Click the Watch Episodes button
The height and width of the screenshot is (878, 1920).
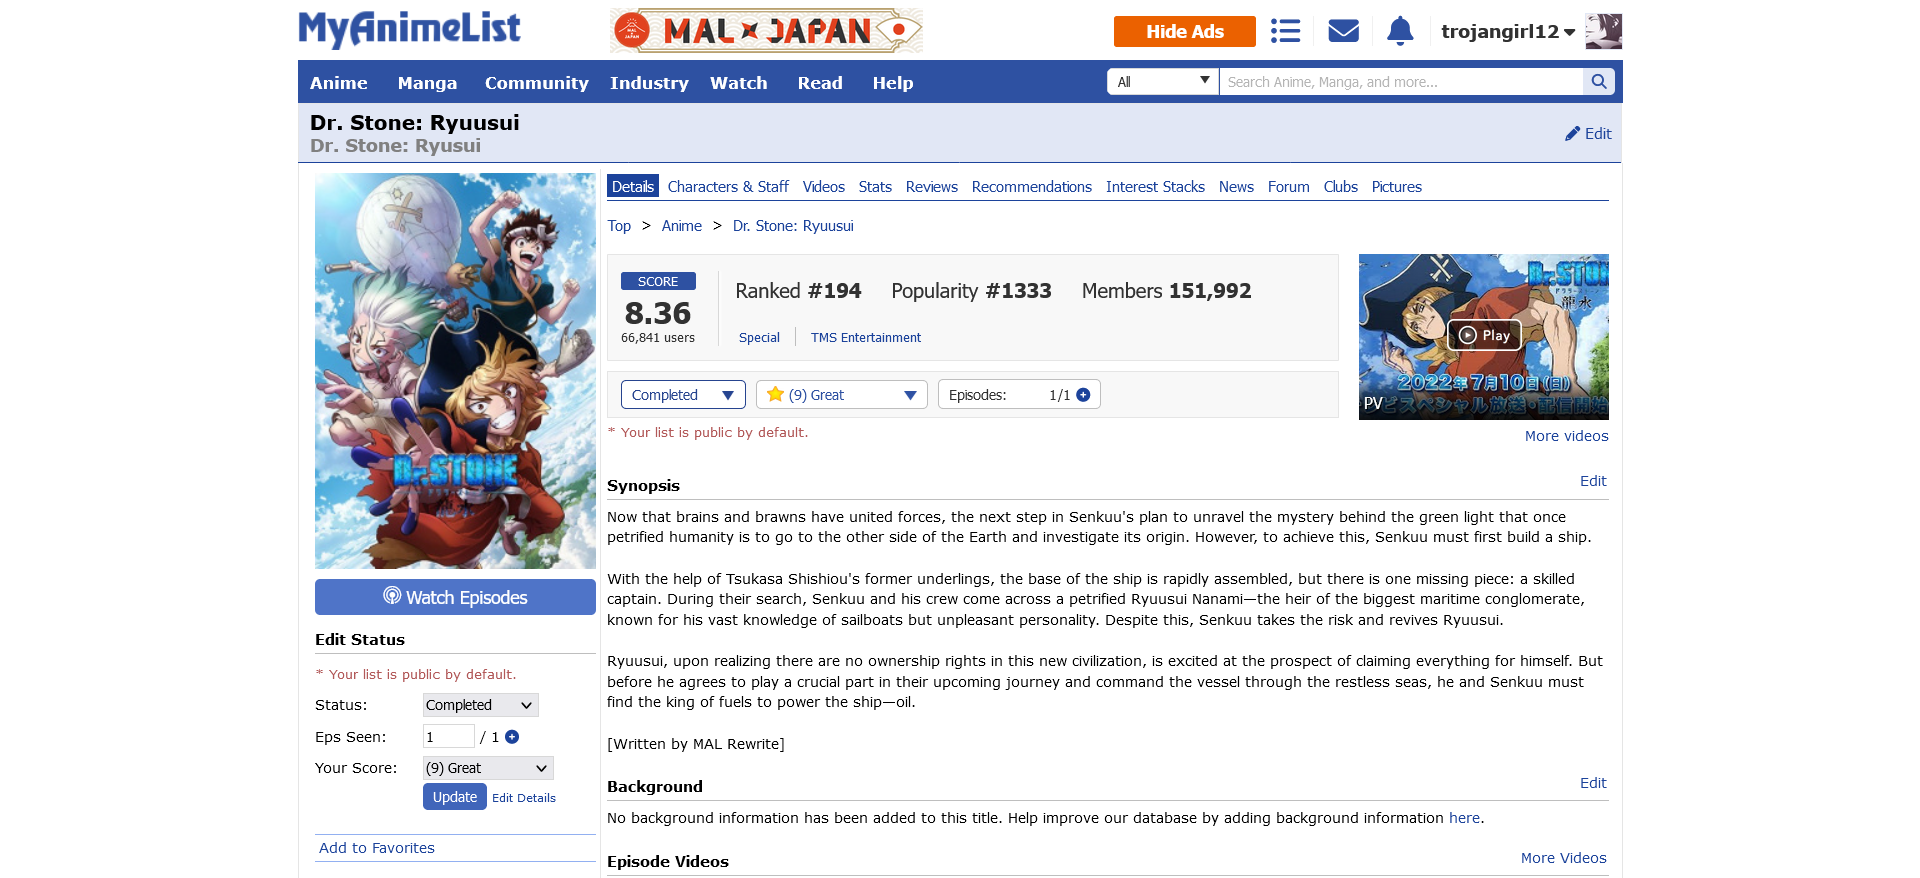[455, 597]
